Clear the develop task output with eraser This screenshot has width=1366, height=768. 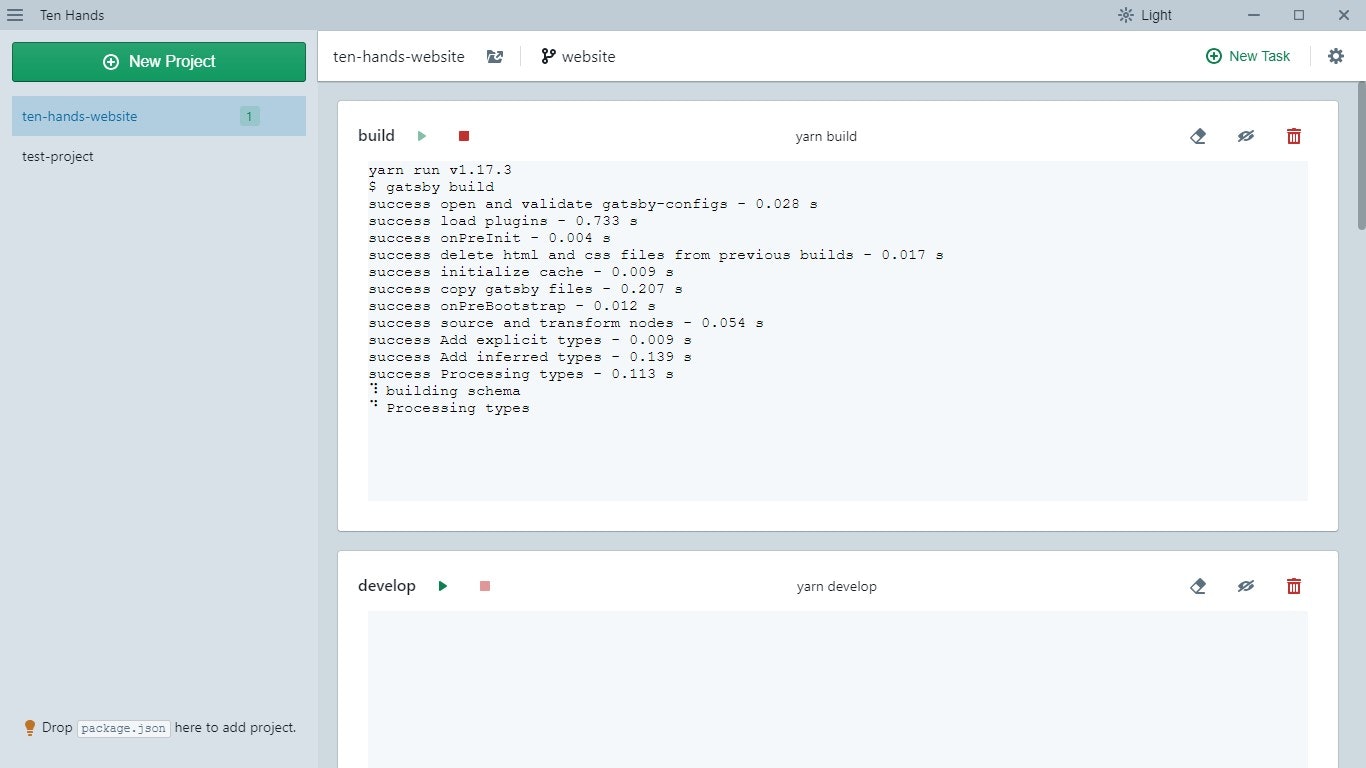1198,586
